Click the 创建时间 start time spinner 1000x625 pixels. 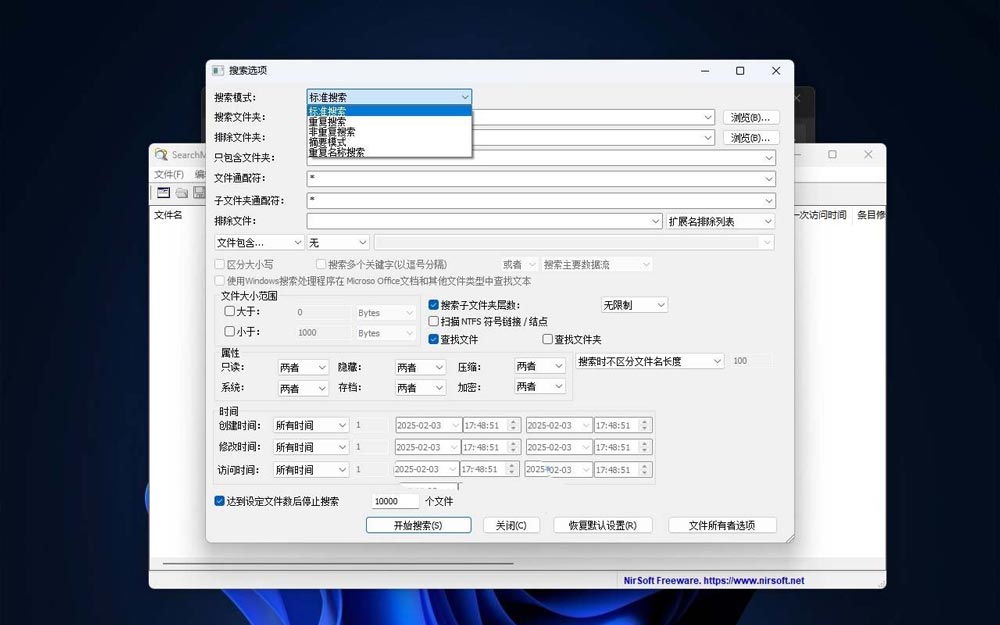tap(513, 425)
